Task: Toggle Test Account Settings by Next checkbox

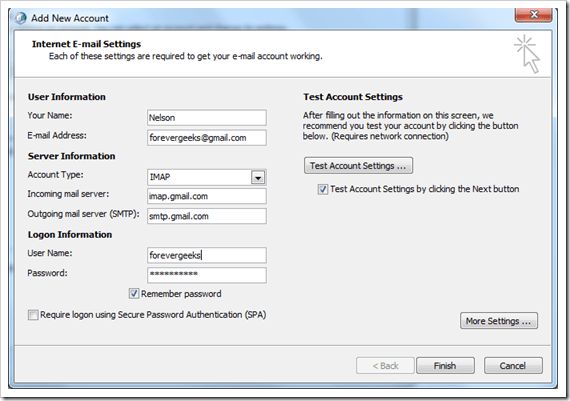Action: [x=322, y=189]
